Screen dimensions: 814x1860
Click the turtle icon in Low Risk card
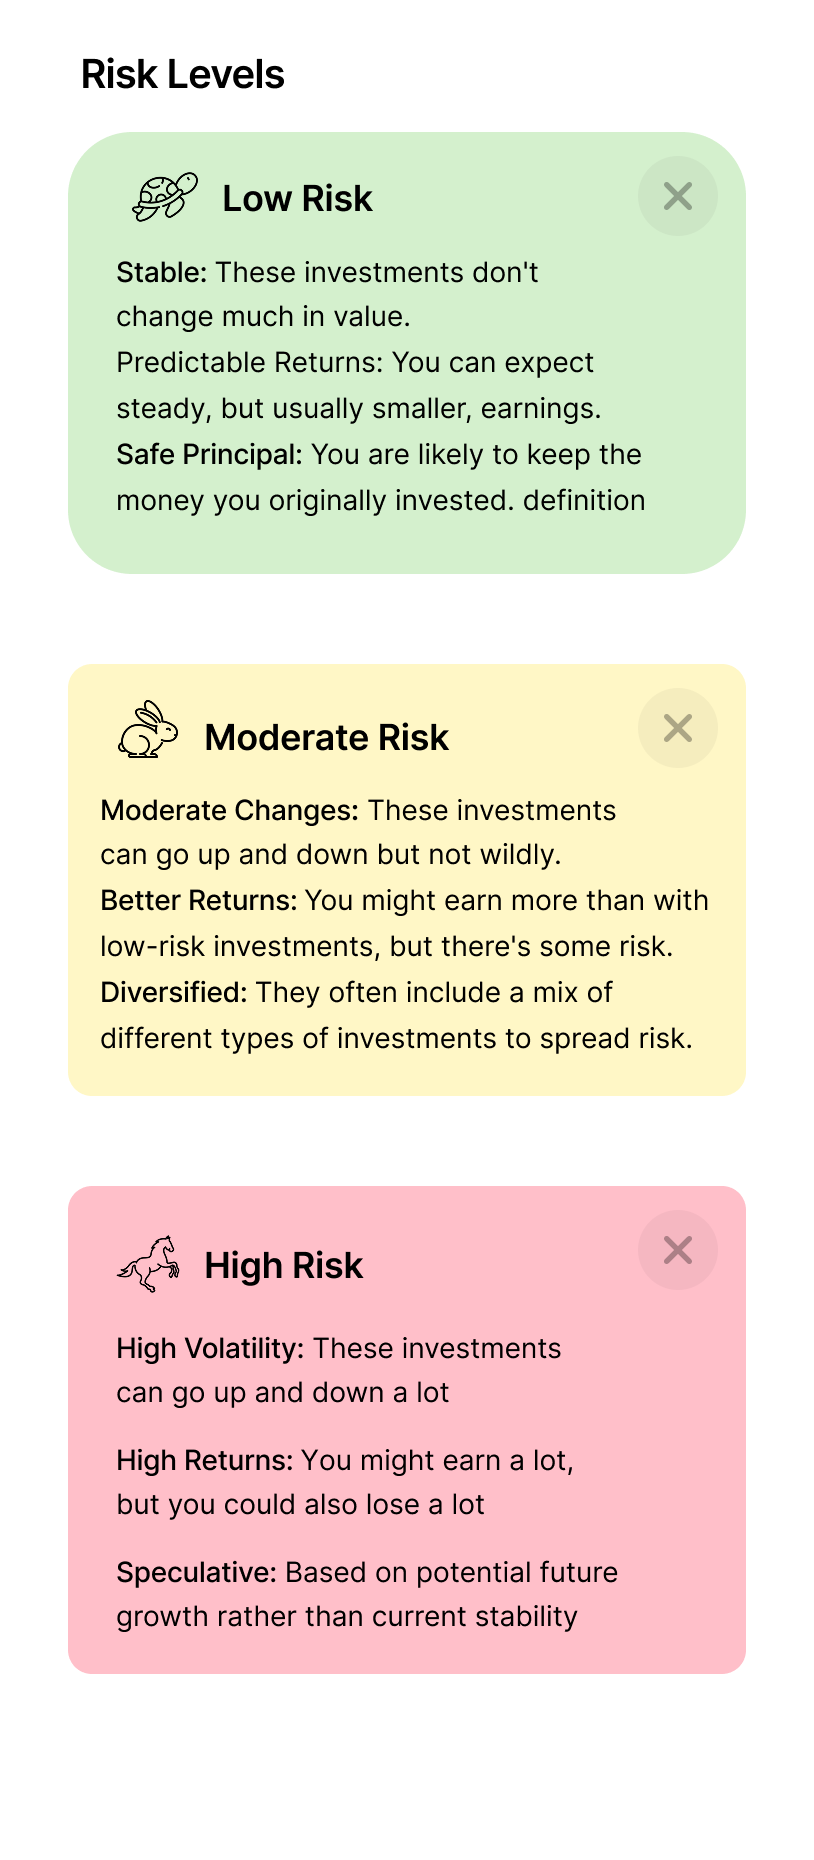pos(165,197)
